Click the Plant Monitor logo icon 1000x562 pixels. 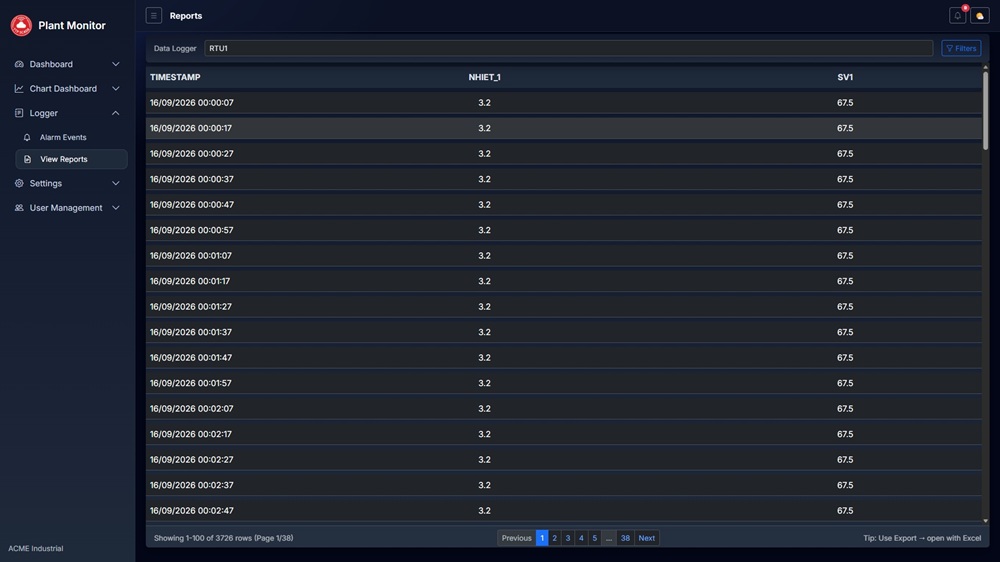point(21,26)
